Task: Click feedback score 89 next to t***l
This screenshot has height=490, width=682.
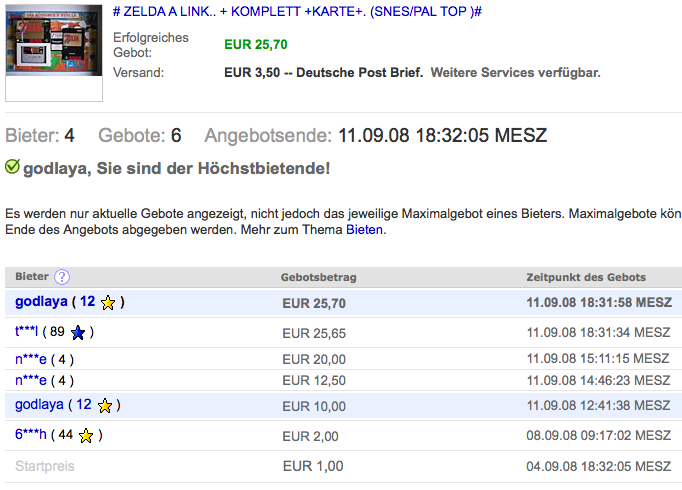Action: 56,332
